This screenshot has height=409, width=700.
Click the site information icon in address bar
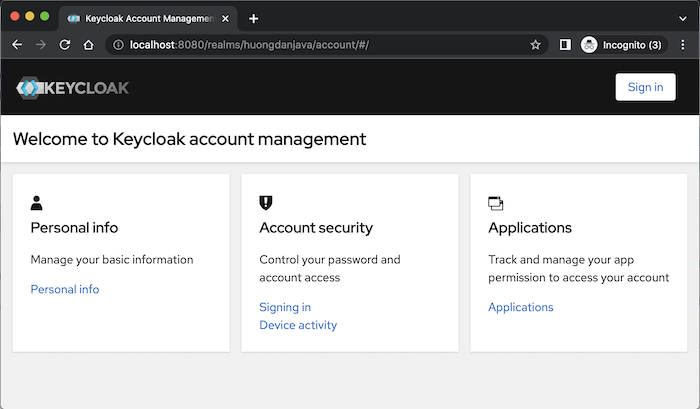[x=118, y=45]
